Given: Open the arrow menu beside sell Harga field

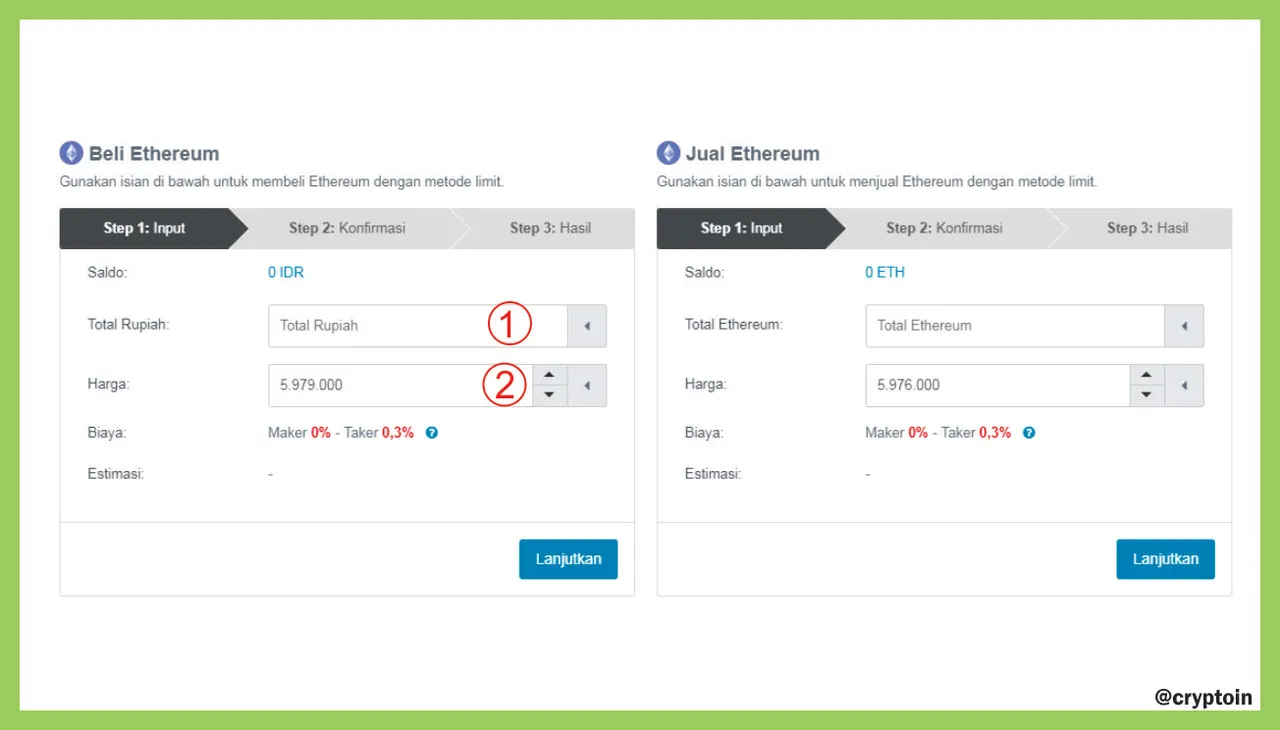Looking at the screenshot, I should (1184, 385).
